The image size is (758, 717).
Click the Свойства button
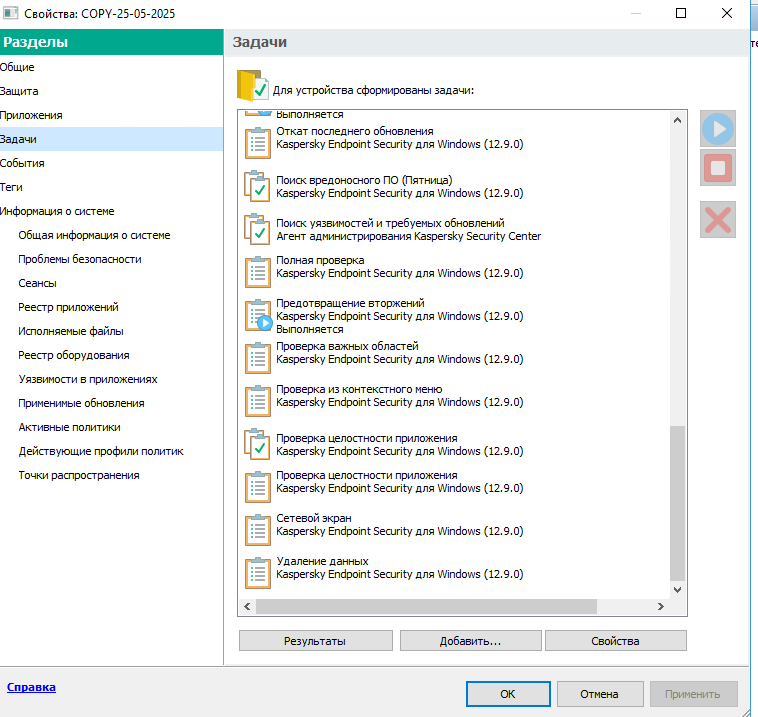pyautogui.click(x=615, y=641)
